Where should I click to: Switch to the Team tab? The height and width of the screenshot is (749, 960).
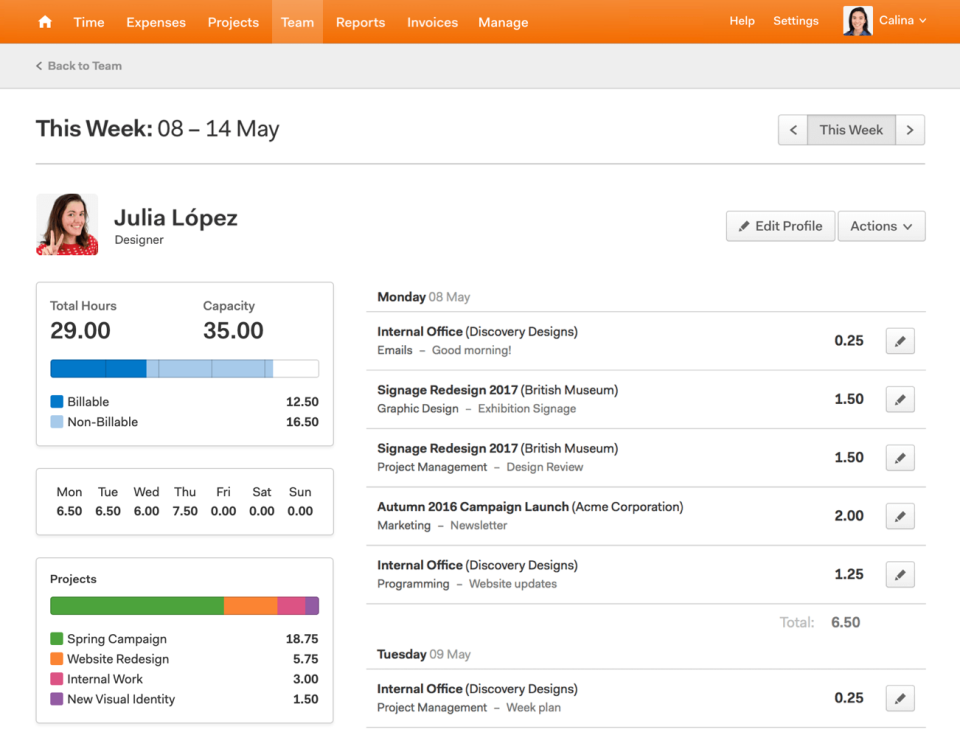pos(297,21)
